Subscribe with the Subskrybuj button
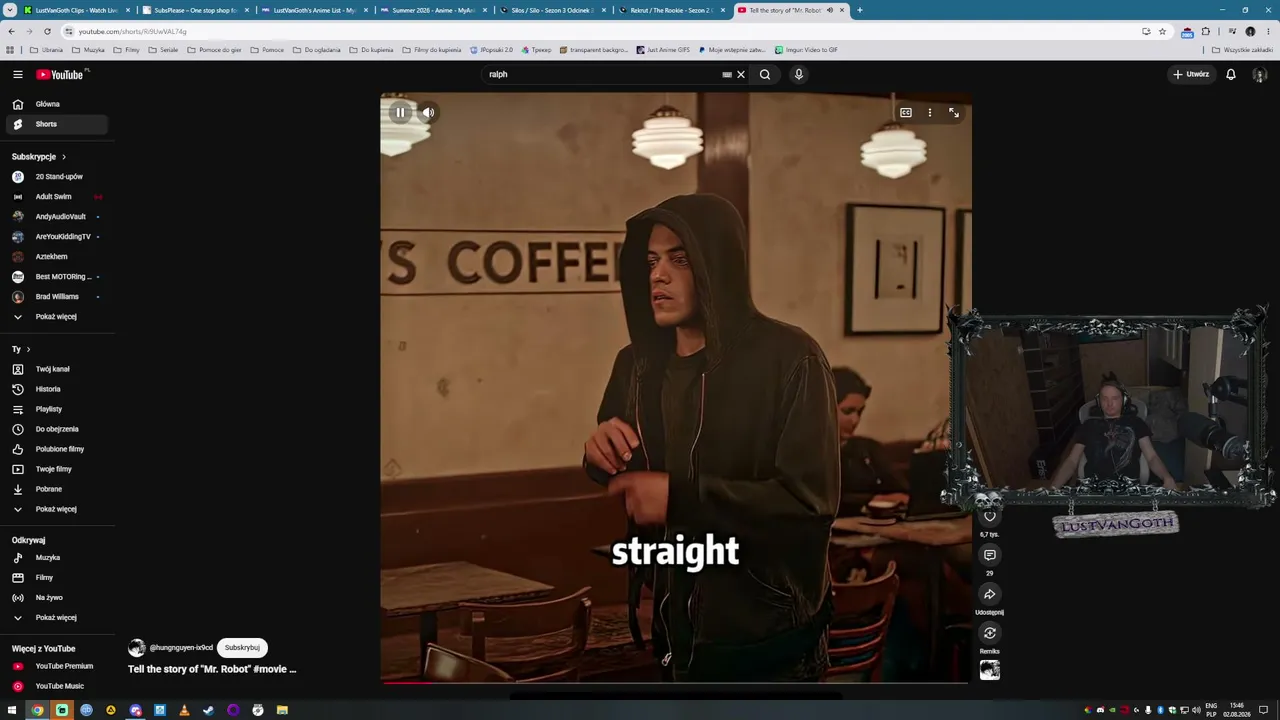The height and width of the screenshot is (720, 1280). point(242,647)
